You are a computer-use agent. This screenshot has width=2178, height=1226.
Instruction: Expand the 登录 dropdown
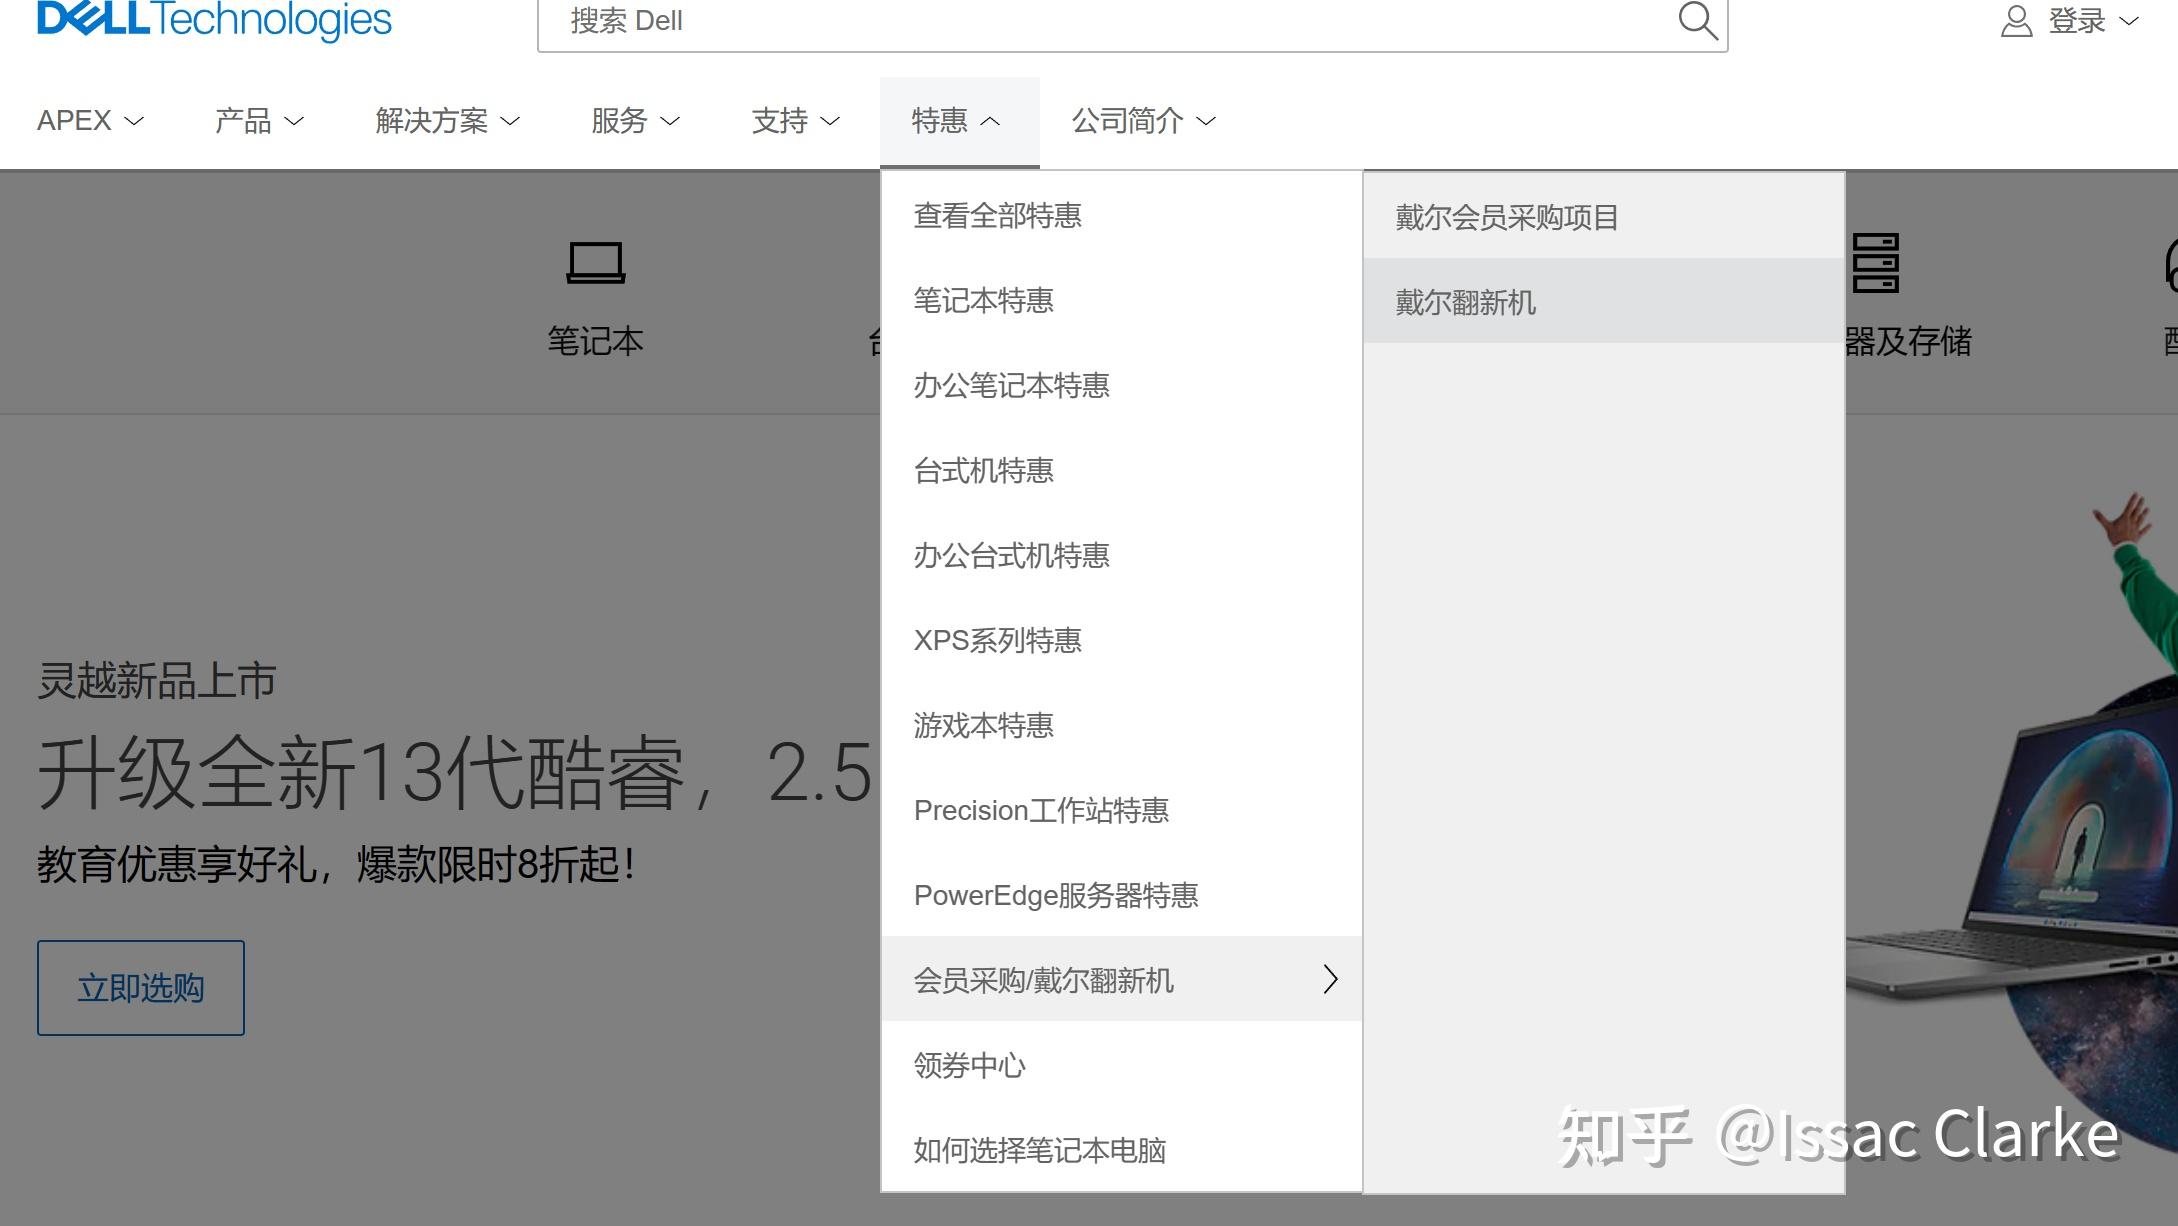tap(2085, 20)
